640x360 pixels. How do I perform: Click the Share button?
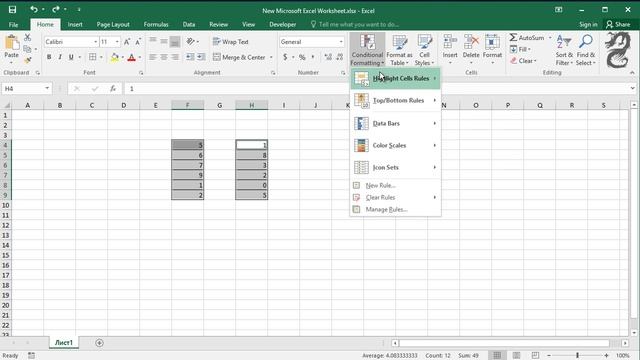[618, 24]
